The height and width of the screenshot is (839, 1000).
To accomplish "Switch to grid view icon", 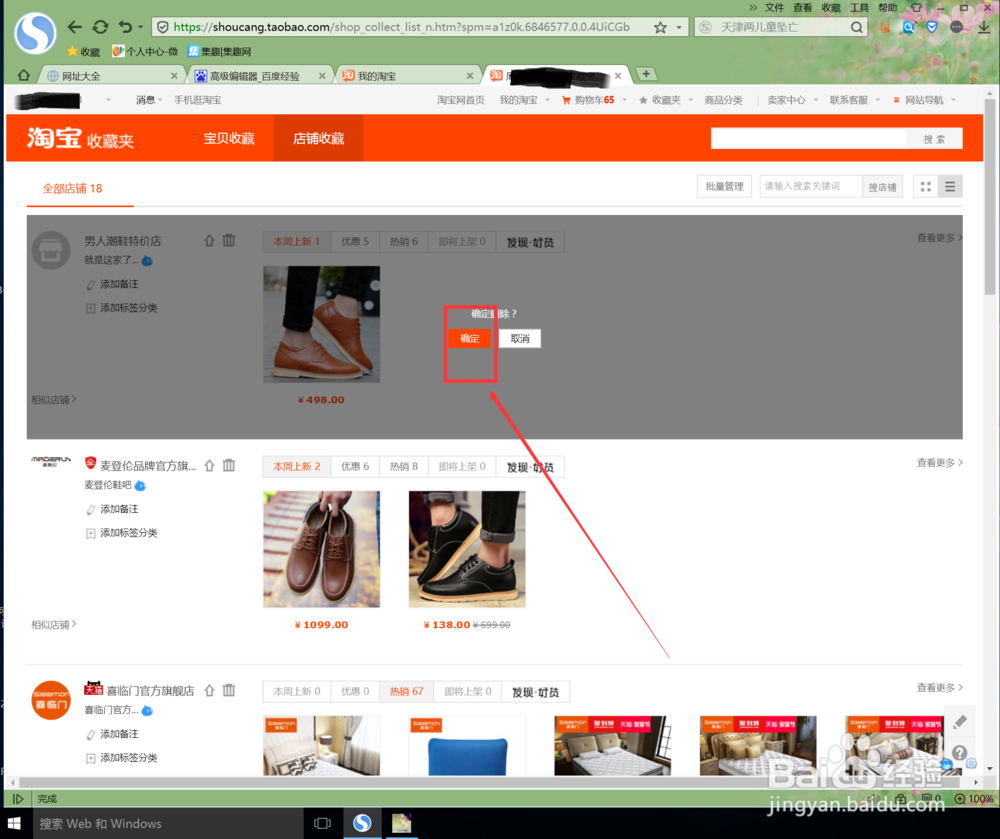I will point(925,187).
